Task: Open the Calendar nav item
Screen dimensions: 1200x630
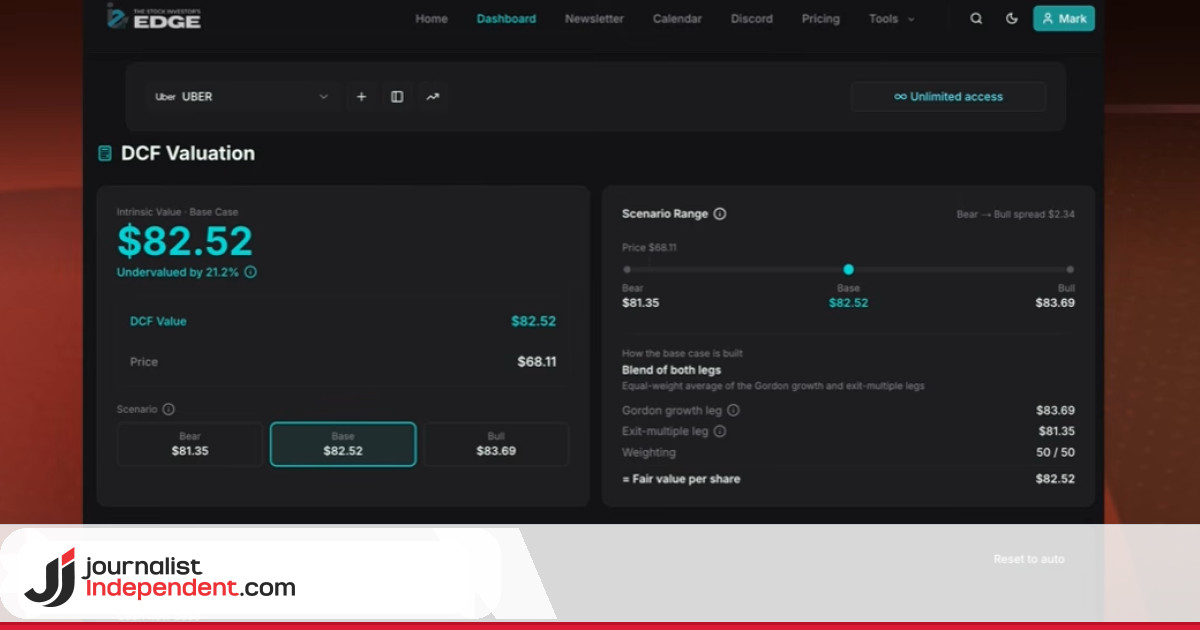Action: (x=677, y=19)
